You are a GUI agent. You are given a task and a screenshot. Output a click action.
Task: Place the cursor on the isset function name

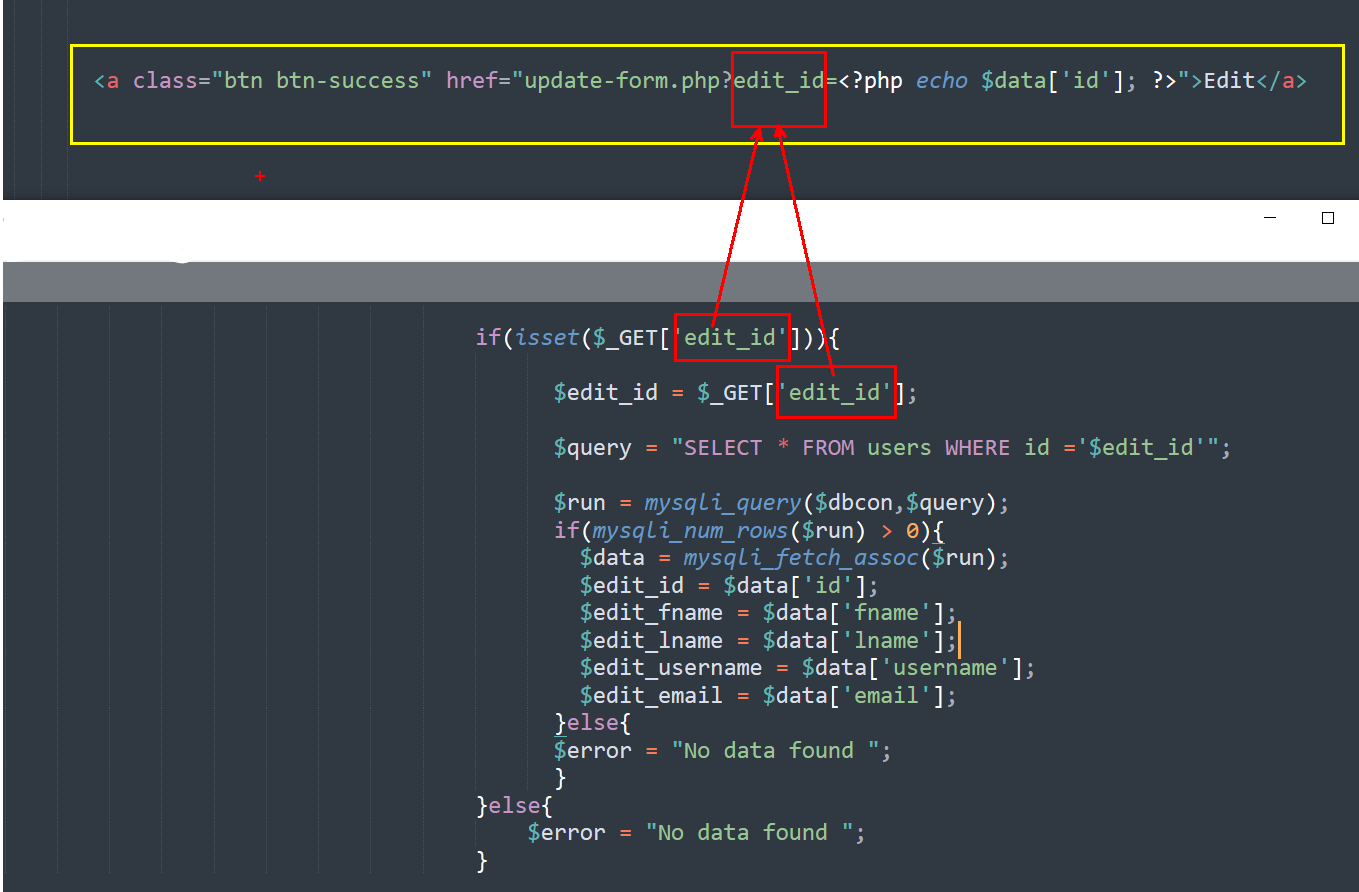click(547, 338)
